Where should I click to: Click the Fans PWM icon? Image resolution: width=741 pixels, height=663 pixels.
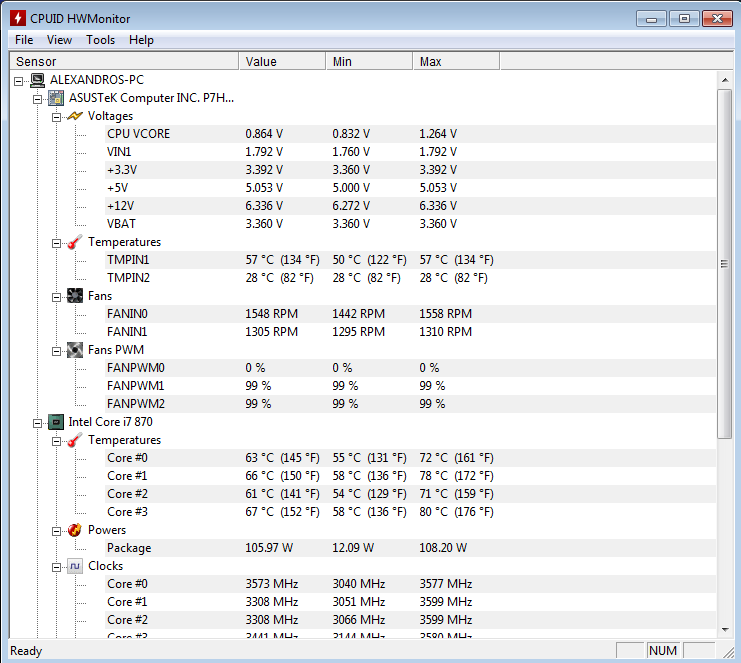click(x=75, y=350)
